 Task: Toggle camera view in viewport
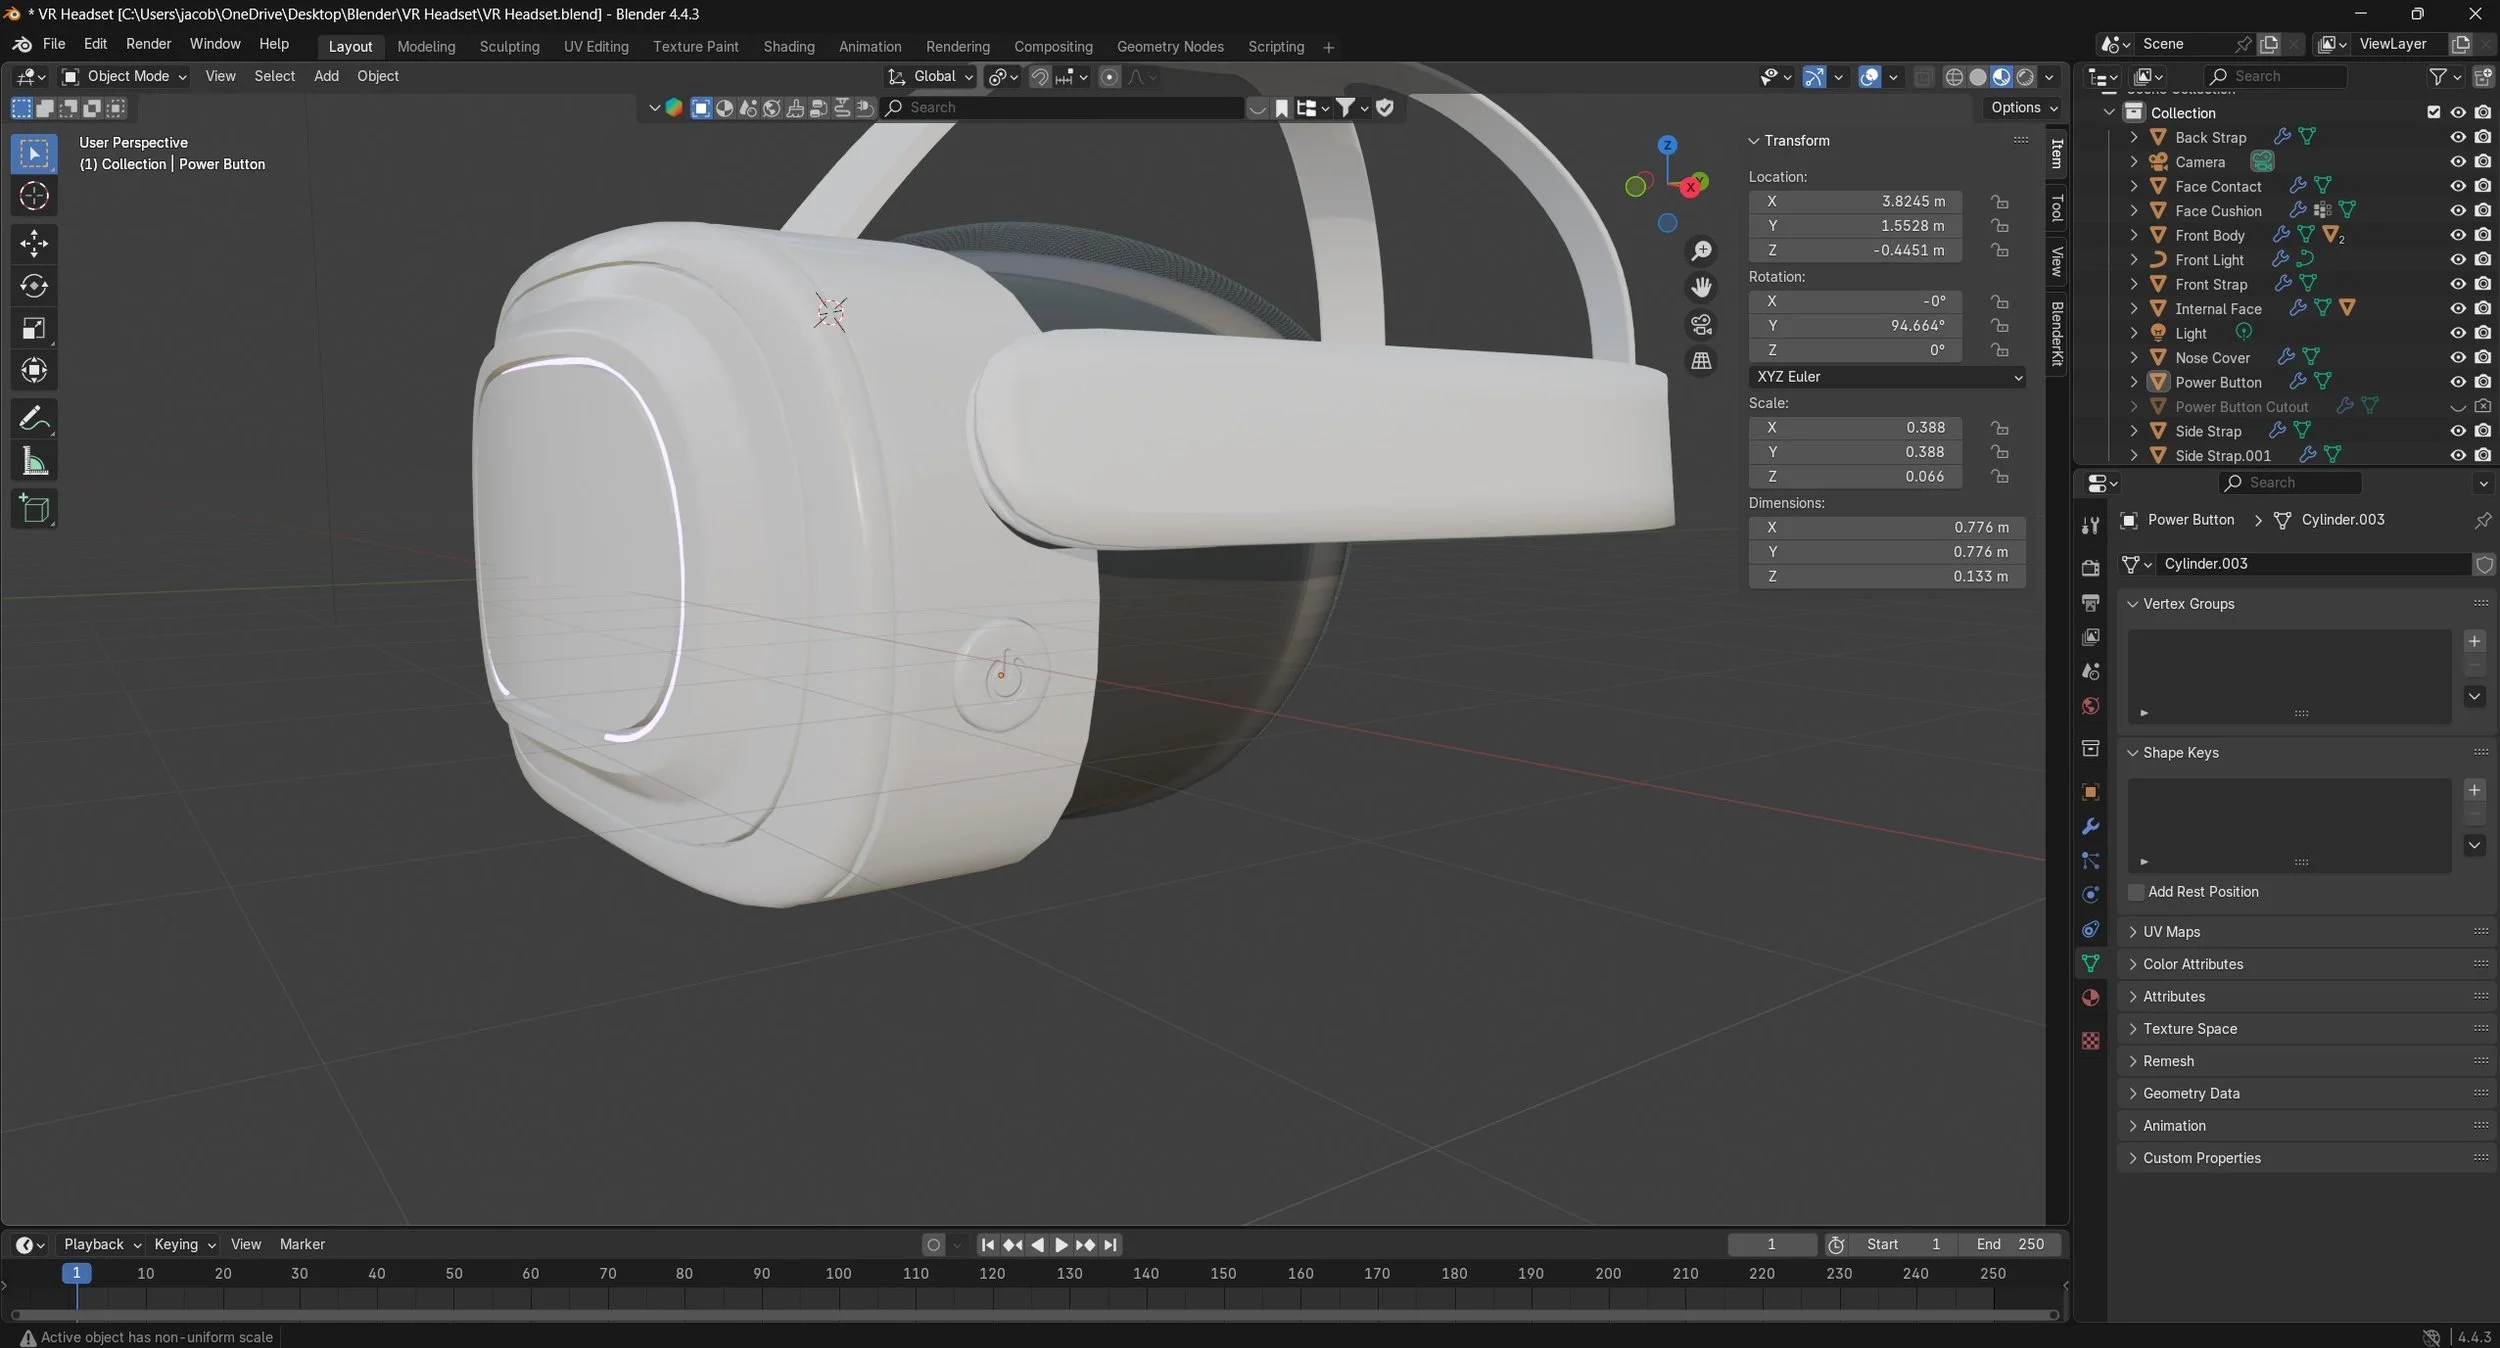[x=1701, y=324]
